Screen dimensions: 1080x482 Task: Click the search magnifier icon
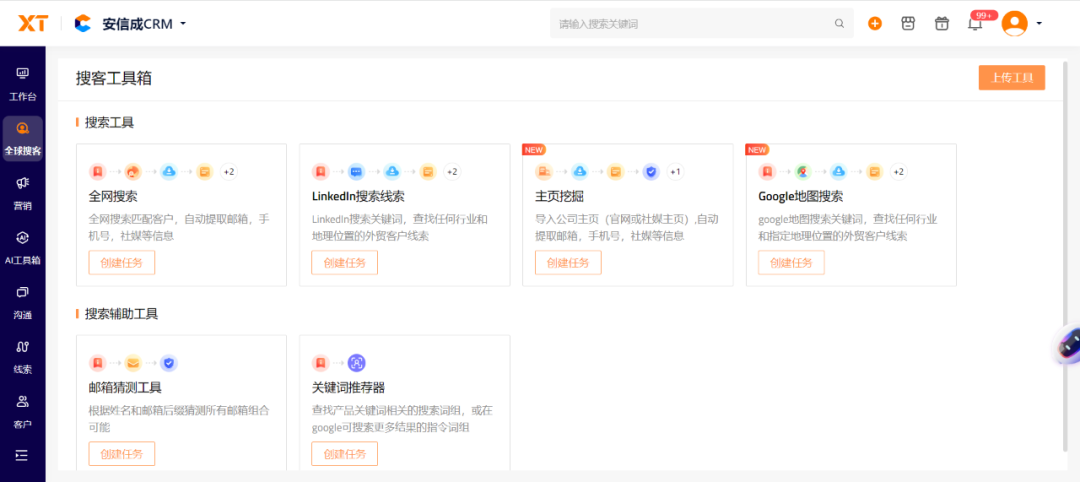840,23
